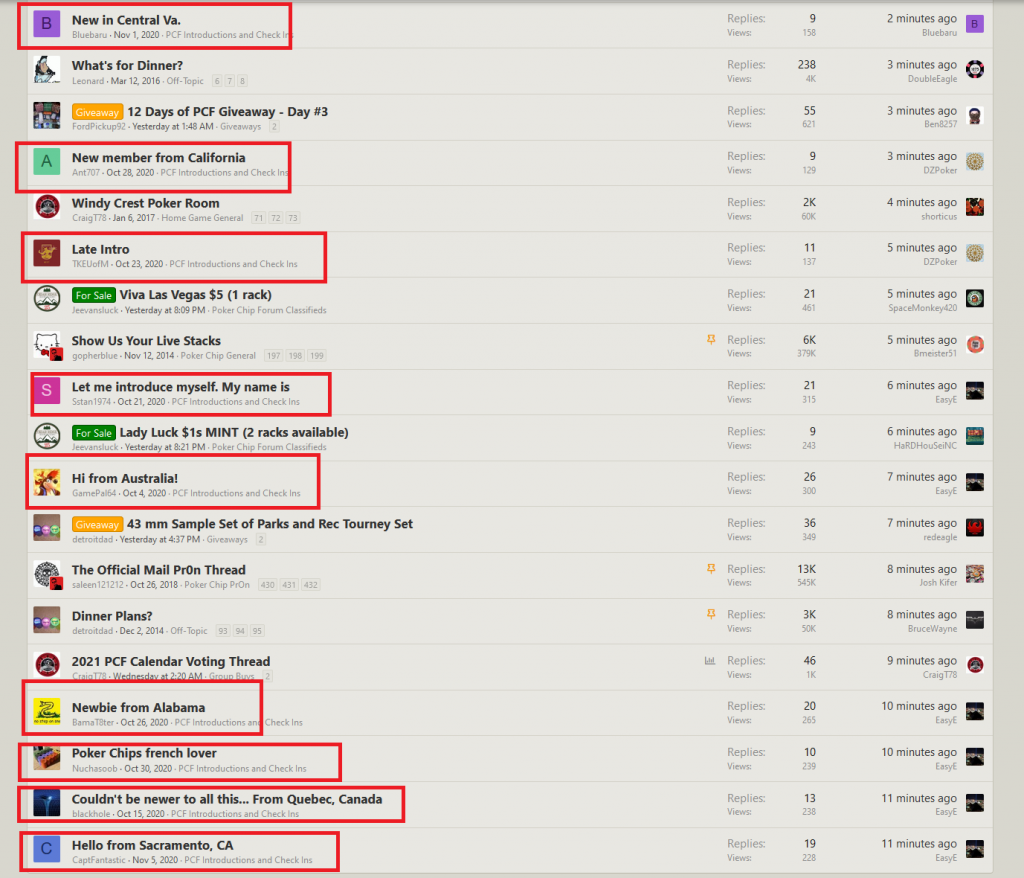The height and width of the screenshot is (878, 1024).
Task: Click the Hello Kitty avatar for gopherblue
Action: coord(47,345)
